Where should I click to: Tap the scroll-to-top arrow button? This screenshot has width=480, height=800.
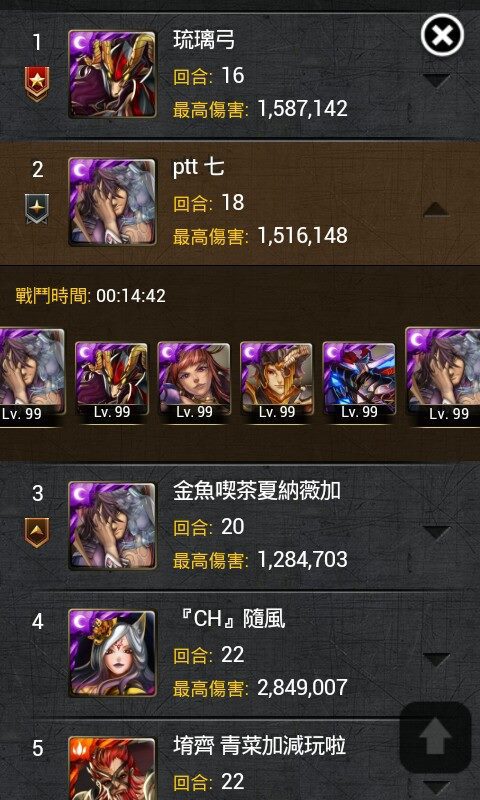[x=435, y=737]
